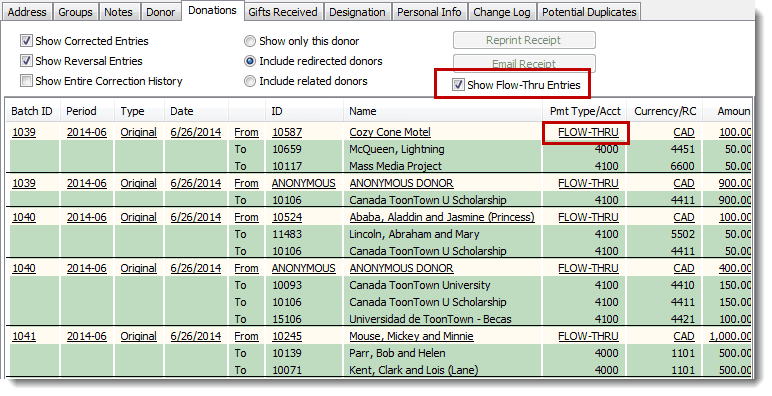Open the Potential Duplicates tab
This screenshot has height=396, width=772.
[589, 12]
